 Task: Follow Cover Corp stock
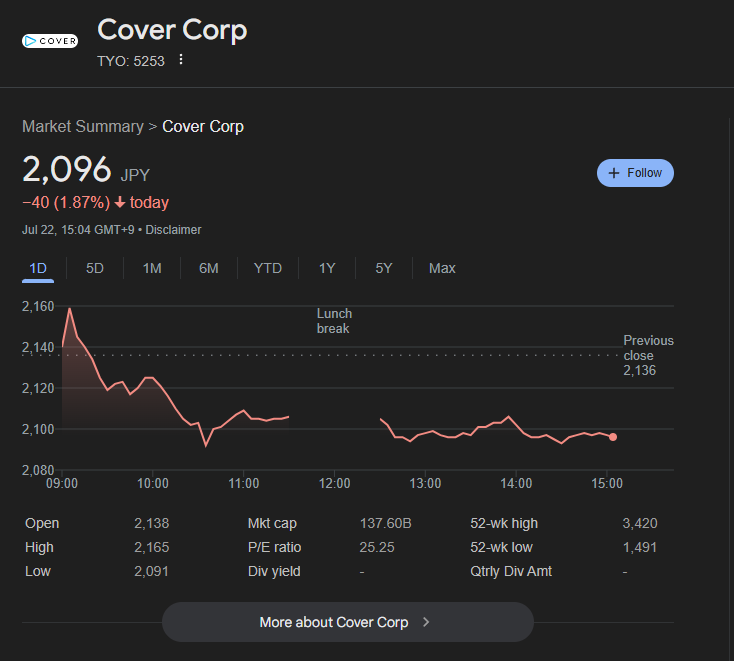pos(635,173)
